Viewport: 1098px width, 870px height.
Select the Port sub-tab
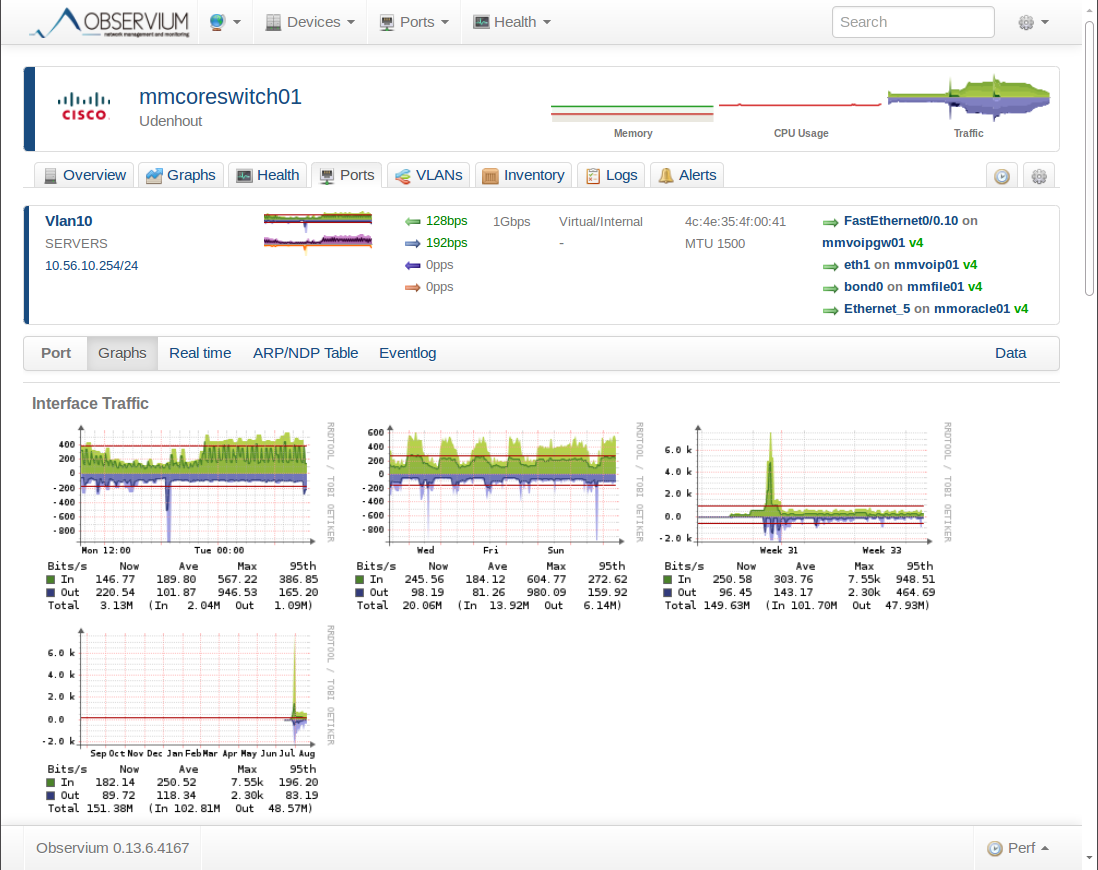click(x=56, y=353)
